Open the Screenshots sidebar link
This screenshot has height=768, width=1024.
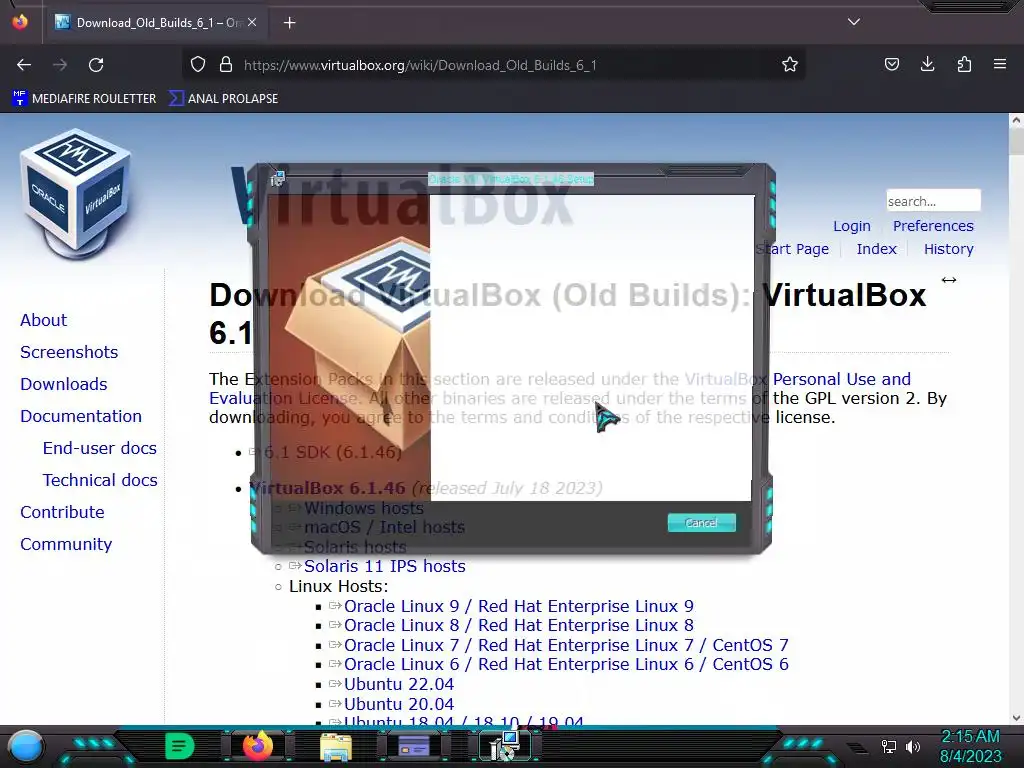(69, 352)
